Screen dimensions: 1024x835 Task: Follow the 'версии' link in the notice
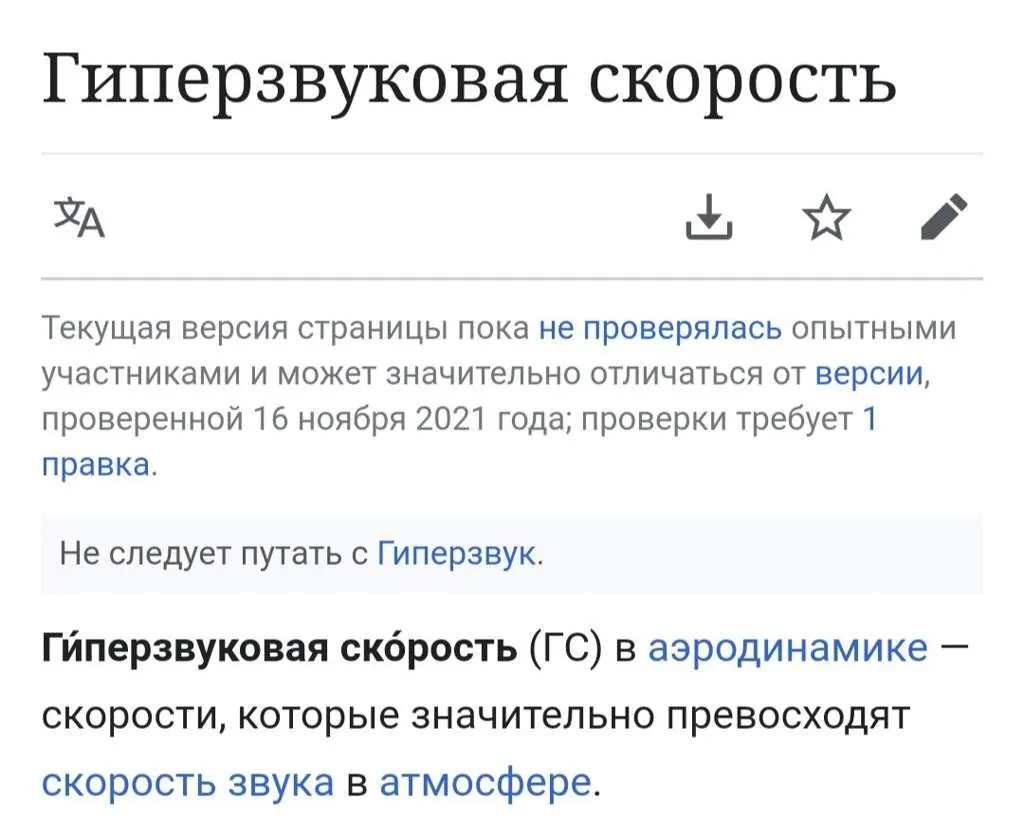pyautogui.click(x=870, y=374)
